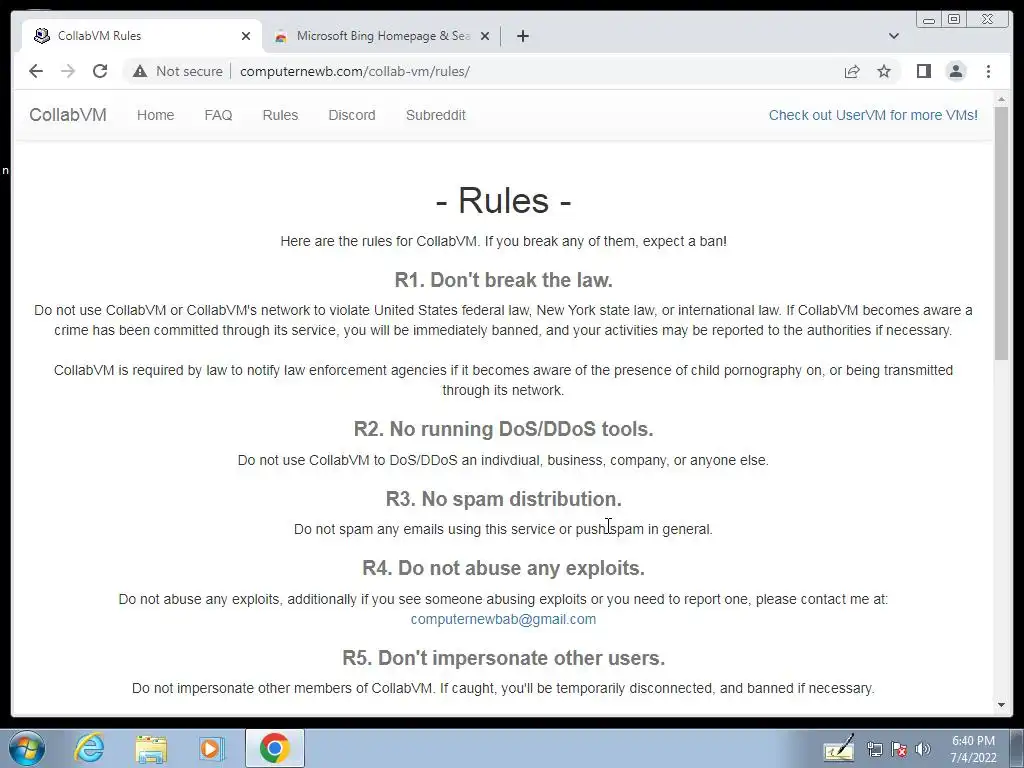The height and width of the screenshot is (768, 1024).
Task: Click the scrollbar up arrow
Action: (x=1001, y=100)
